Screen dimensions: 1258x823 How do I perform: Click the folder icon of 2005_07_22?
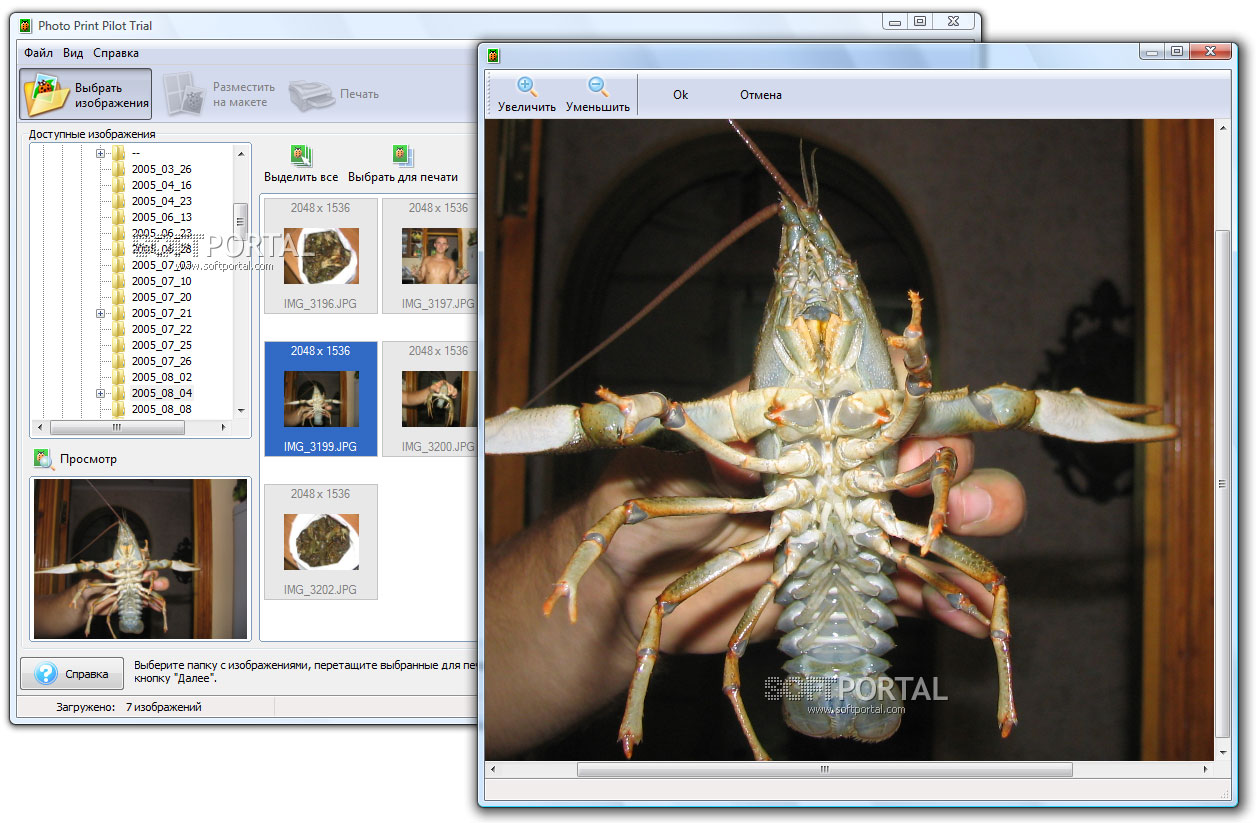coord(119,329)
